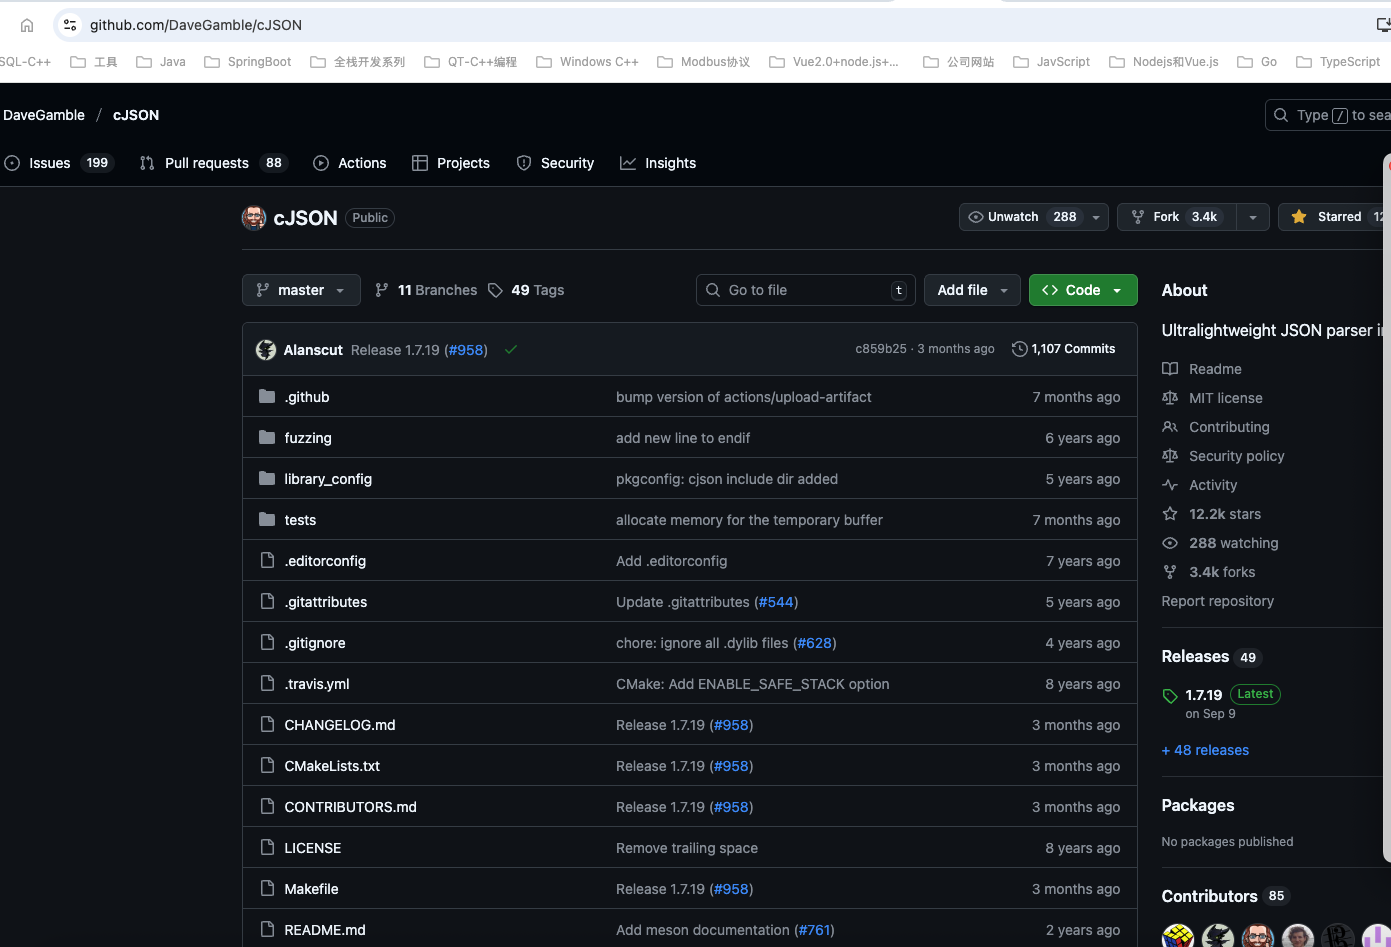Open the Pull requests tab
The width and height of the screenshot is (1391, 947).
point(213,163)
